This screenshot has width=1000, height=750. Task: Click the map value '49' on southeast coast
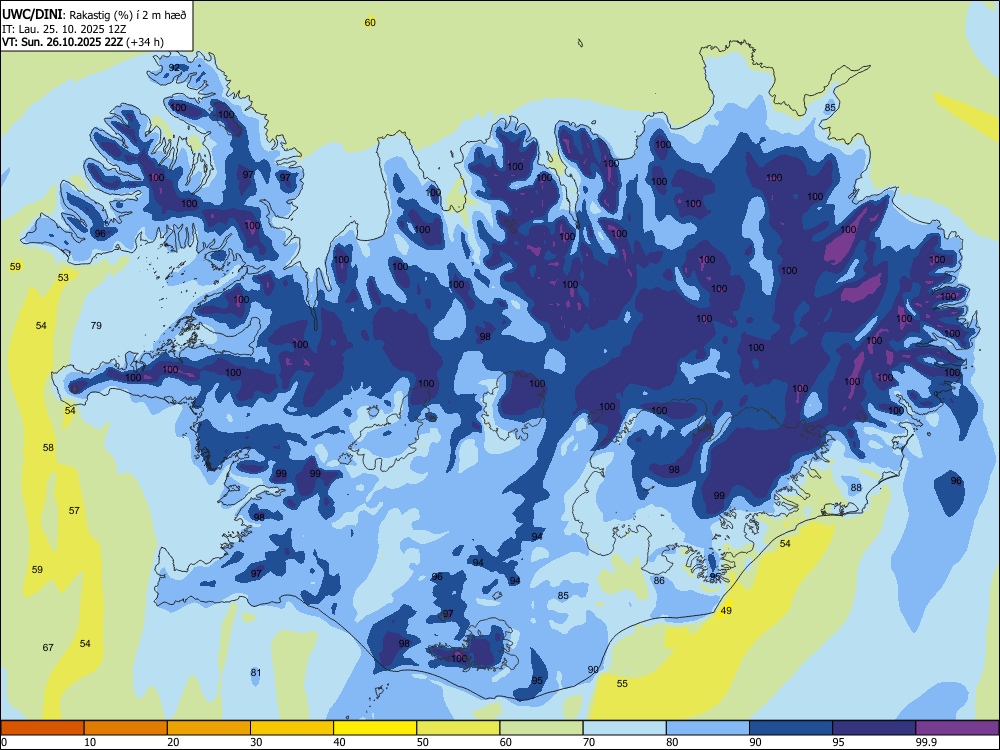point(726,610)
